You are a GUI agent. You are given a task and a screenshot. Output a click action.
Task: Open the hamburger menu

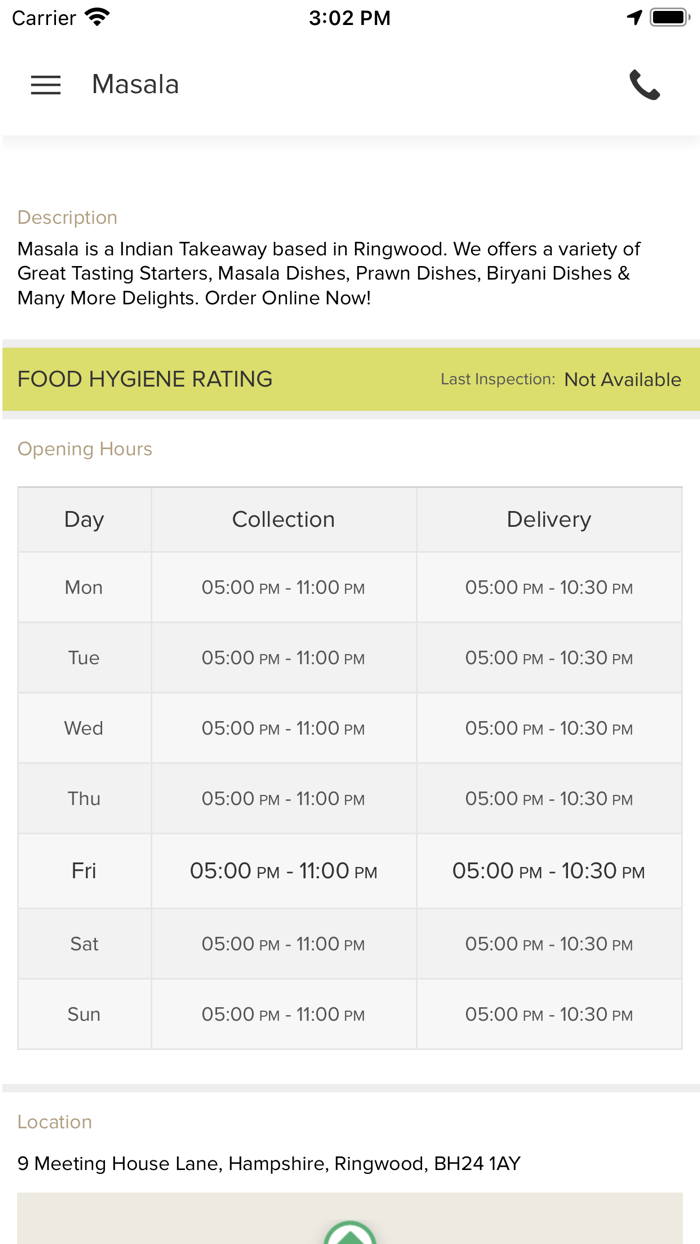[x=46, y=85]
